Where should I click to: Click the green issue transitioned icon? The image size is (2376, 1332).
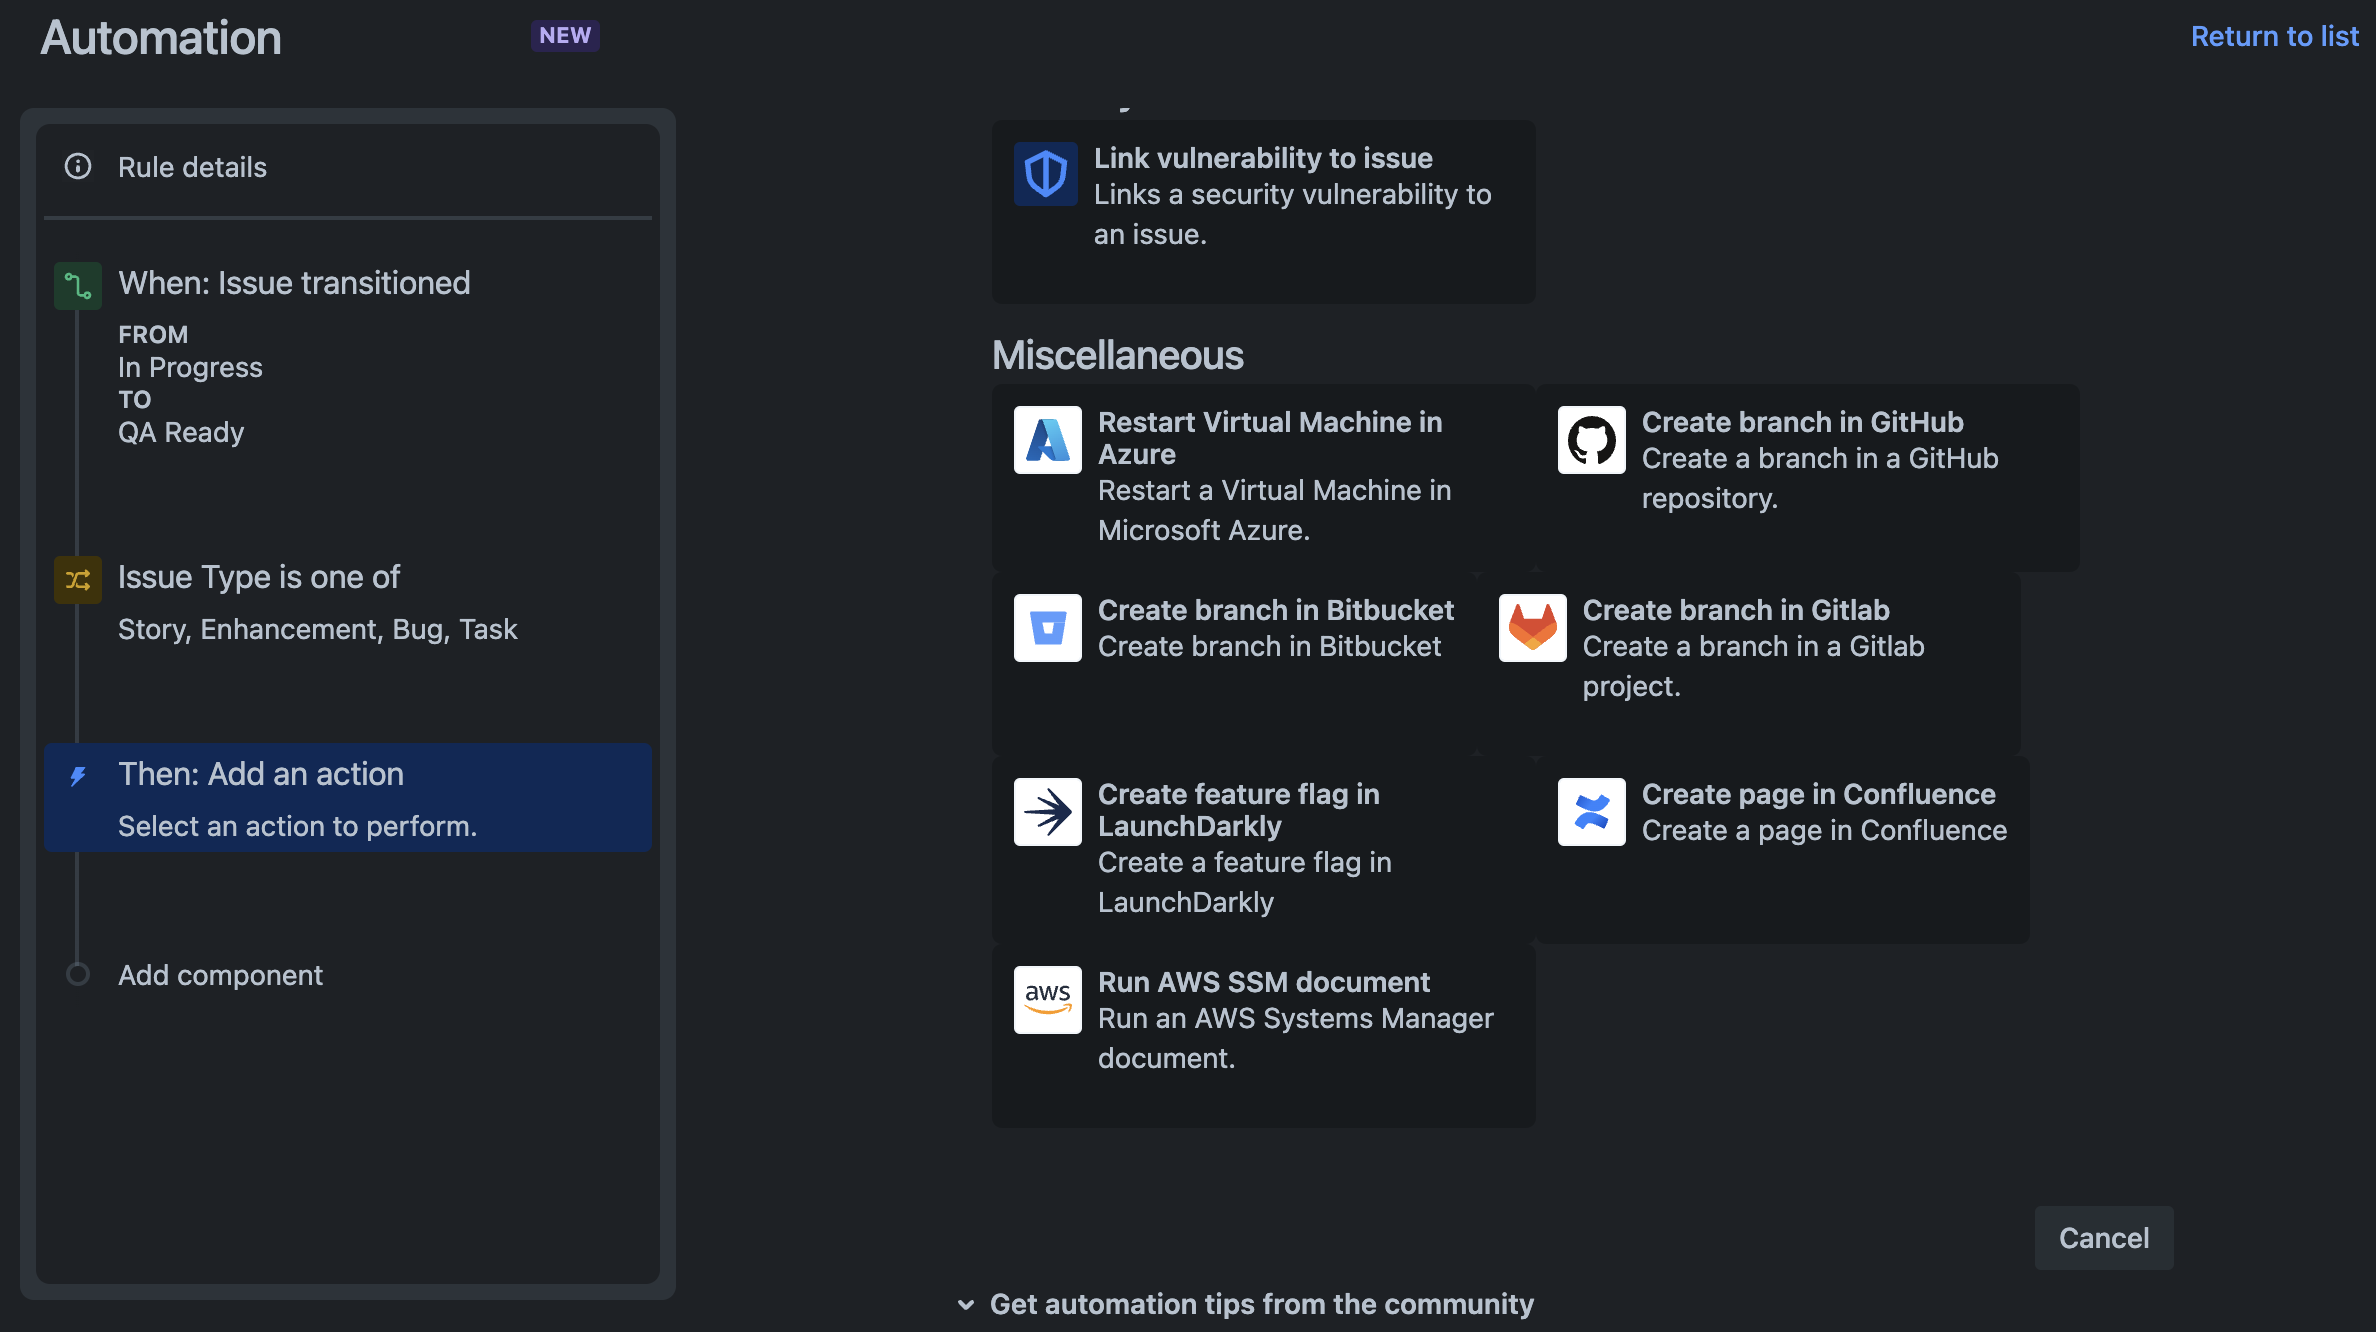[78, 285]
